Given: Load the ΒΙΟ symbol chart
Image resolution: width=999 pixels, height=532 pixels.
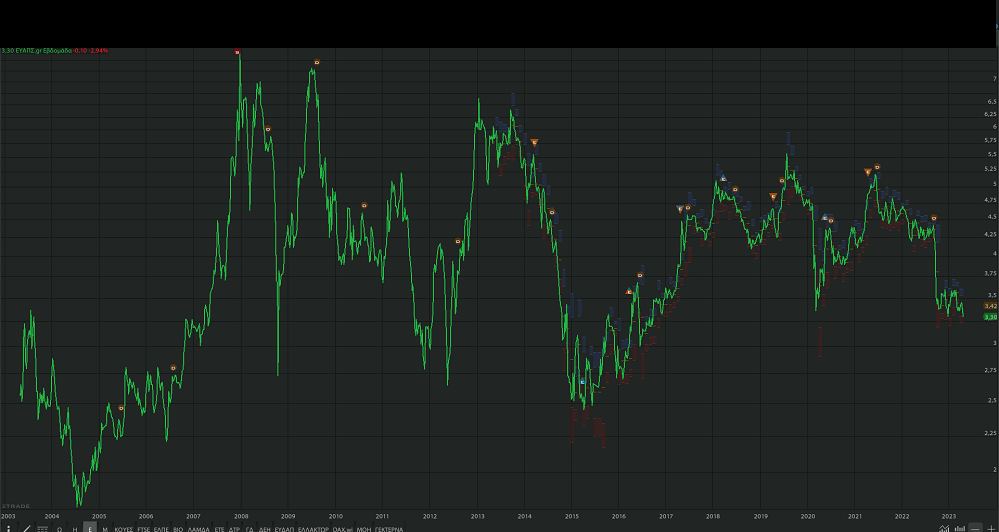Looking at the screenshot, I should (x=178, y=529).
